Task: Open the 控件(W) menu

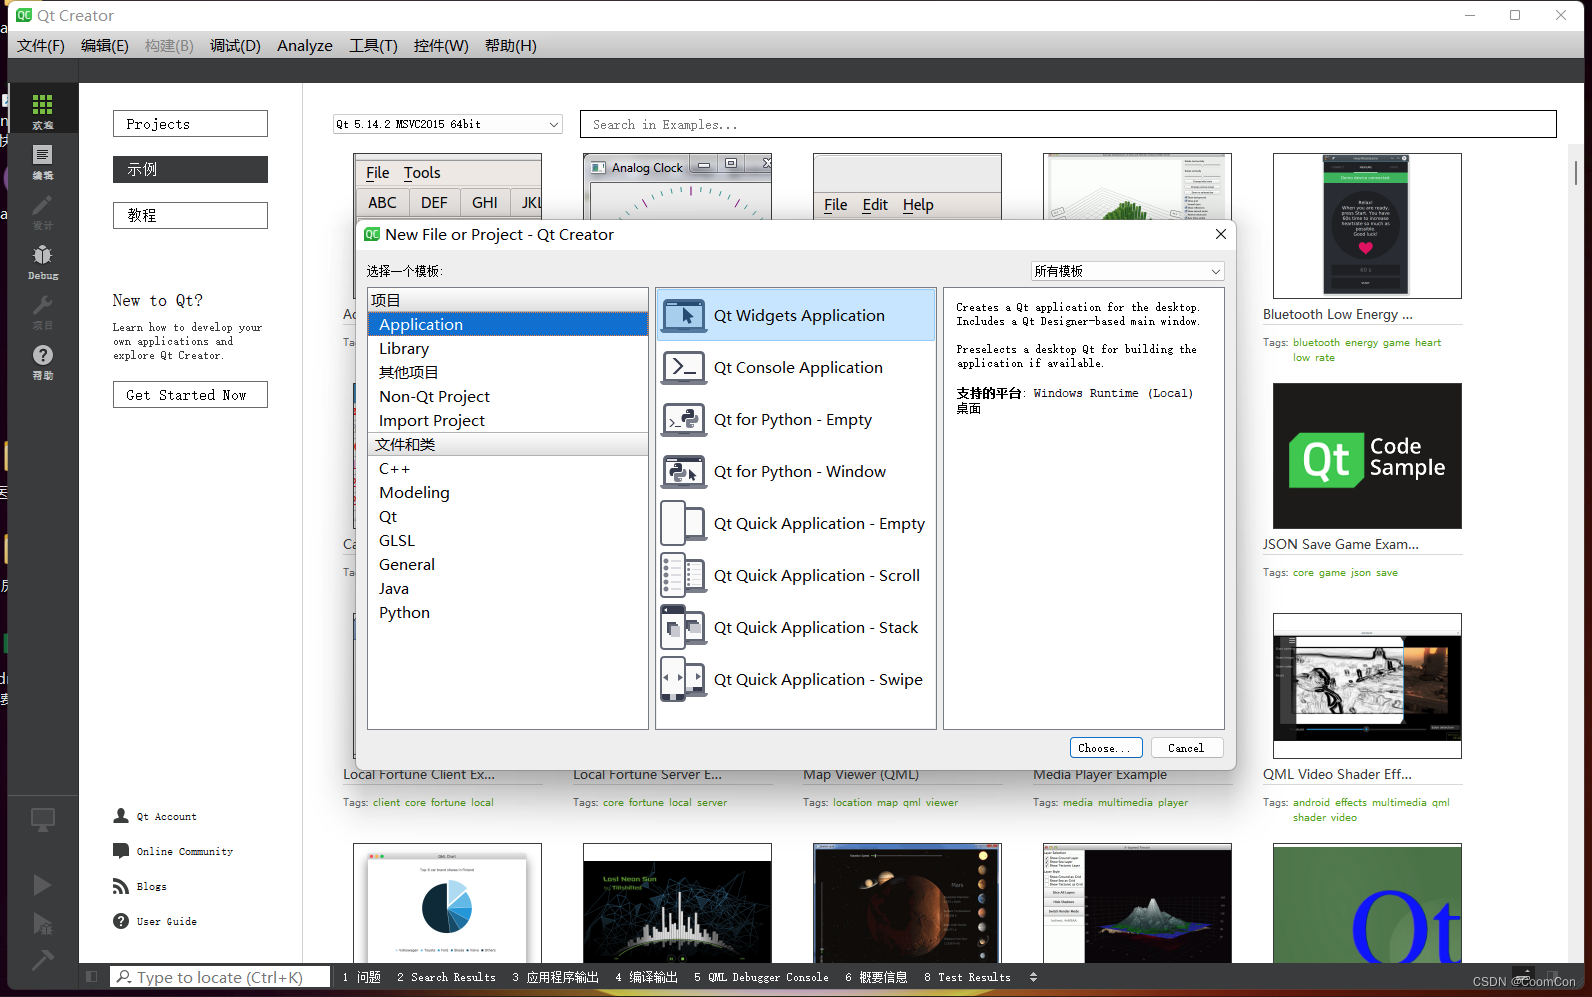Action: click(x=441, y=45)
